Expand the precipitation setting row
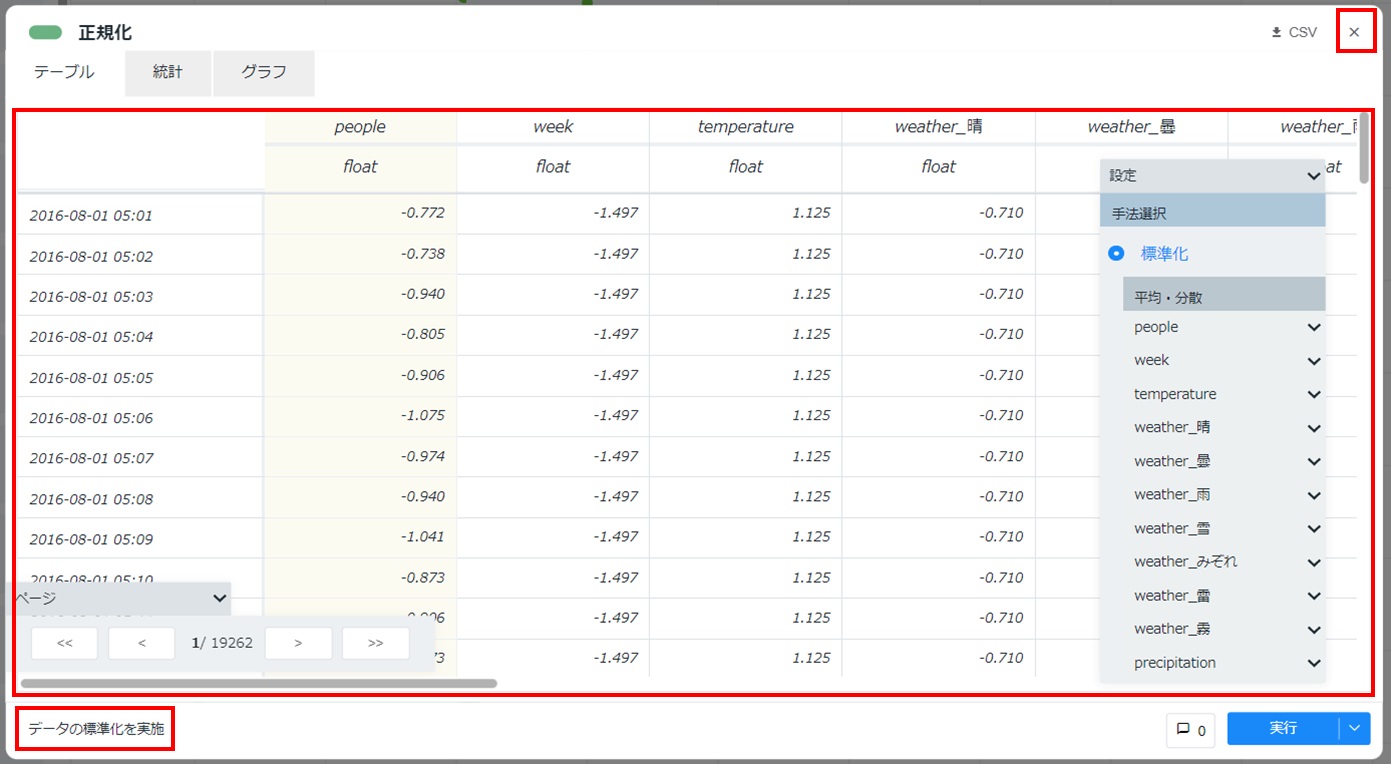Image resolution: width=1391 pixels, height=764 pixels. (1313, 663)
